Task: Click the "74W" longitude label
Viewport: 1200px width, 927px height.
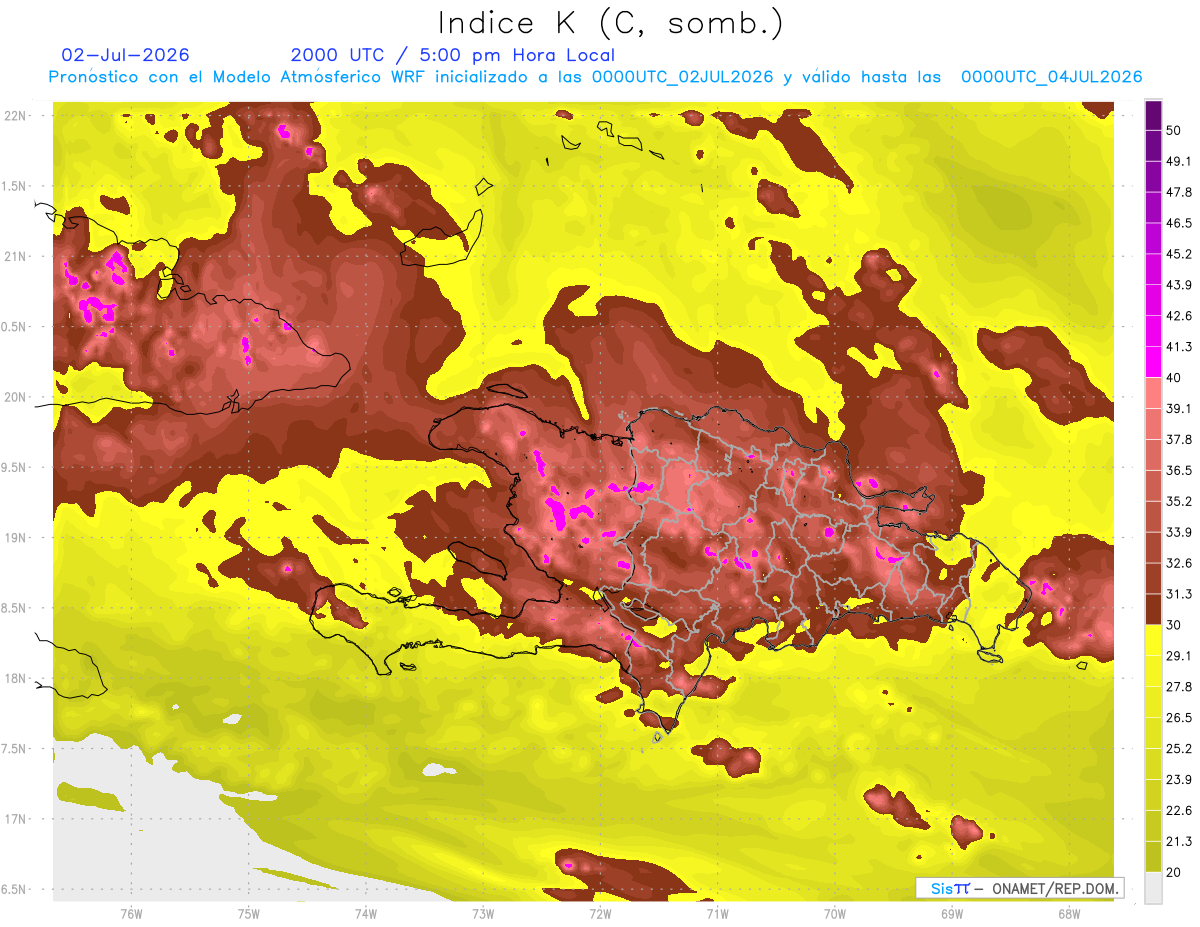Action: pyautogui.click(x=366, y=913)
